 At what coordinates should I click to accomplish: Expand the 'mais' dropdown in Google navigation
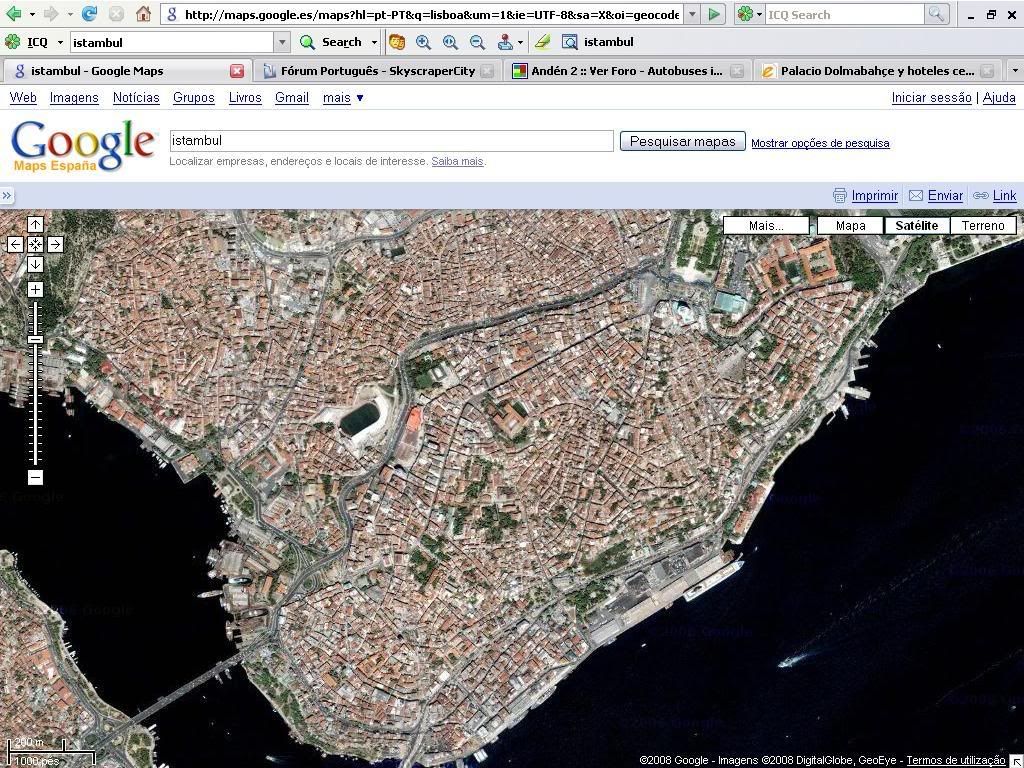[x=343, y=97]
